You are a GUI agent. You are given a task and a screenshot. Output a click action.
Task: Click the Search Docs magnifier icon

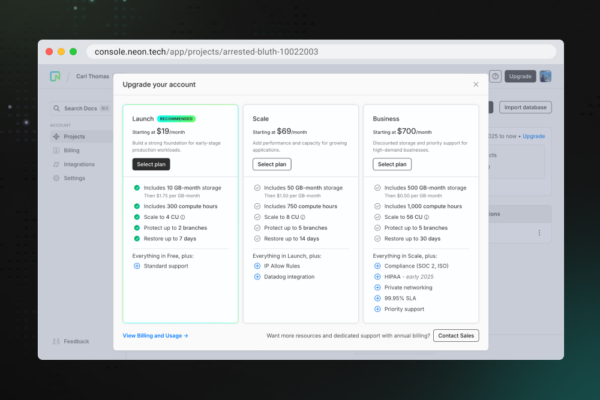[57, 108]
